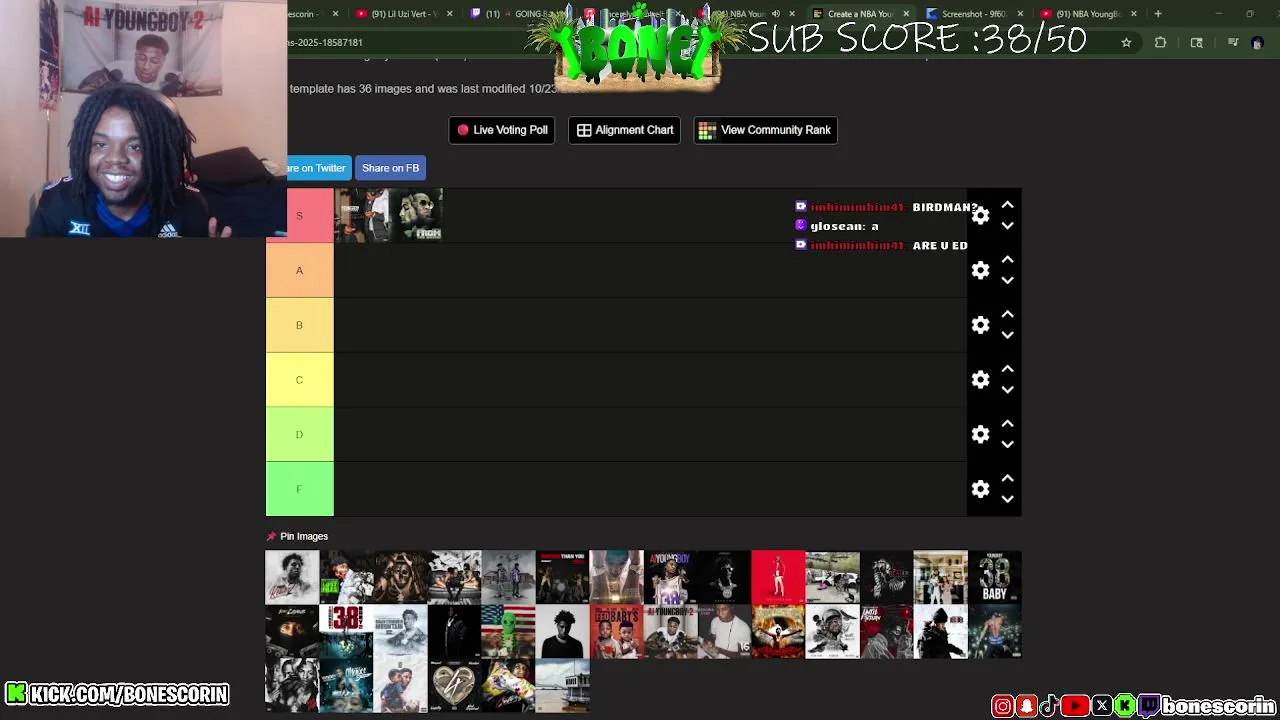Move S tier row up
This screenshot has width=1280, height=720.
(1007, 205)
